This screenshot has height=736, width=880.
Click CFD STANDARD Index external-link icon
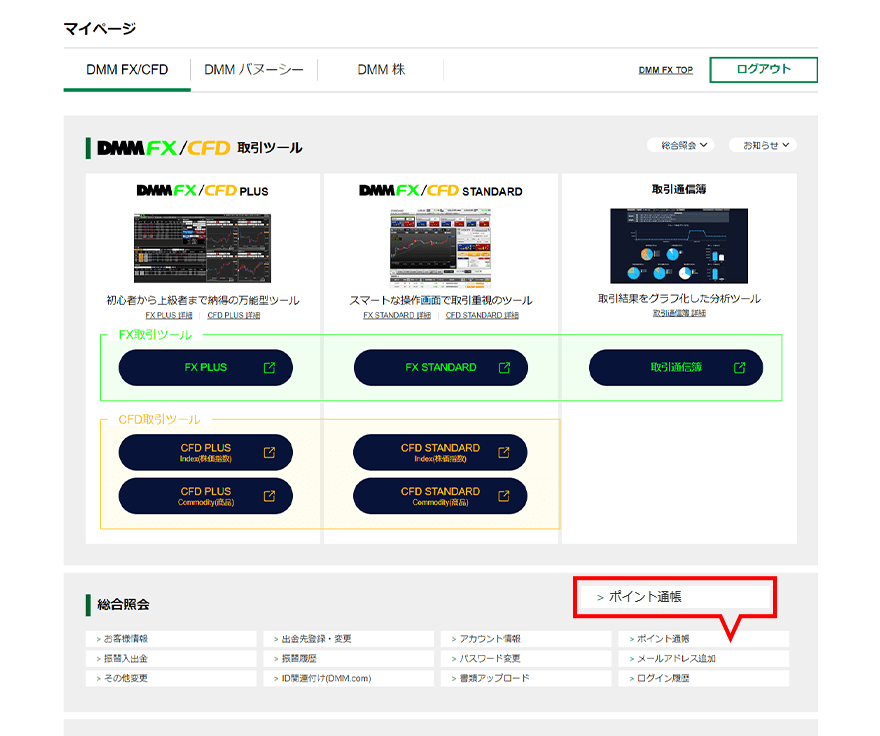(504, 452)
